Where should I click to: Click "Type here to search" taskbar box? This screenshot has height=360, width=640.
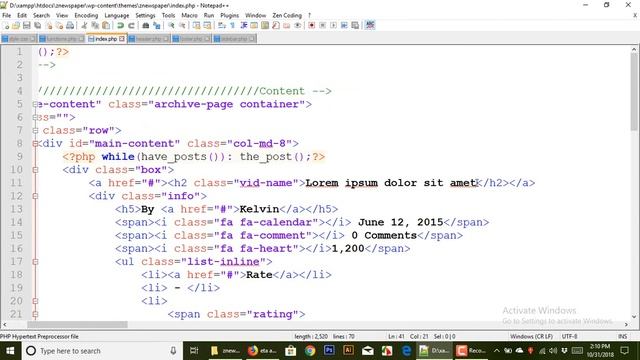[100, 351]
